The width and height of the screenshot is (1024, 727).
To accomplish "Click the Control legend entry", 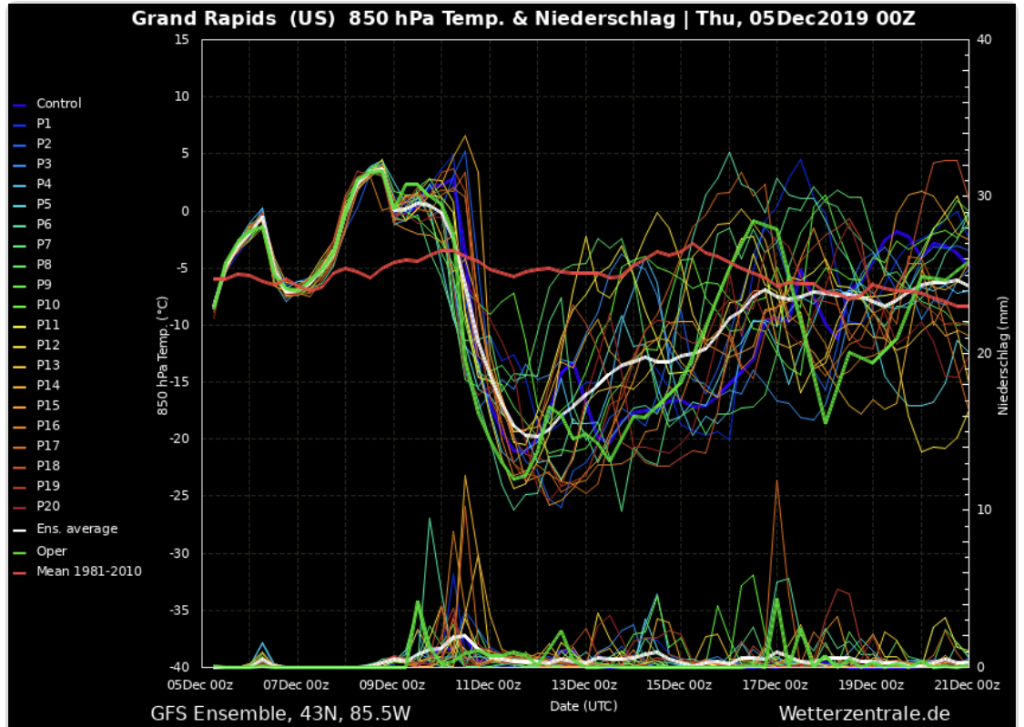I will coord(47,103).
